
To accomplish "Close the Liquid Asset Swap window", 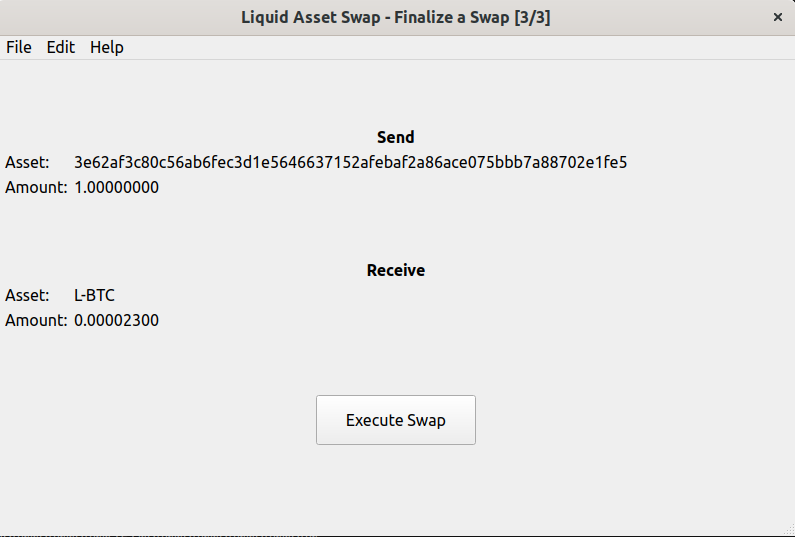I will click(778, 17).
